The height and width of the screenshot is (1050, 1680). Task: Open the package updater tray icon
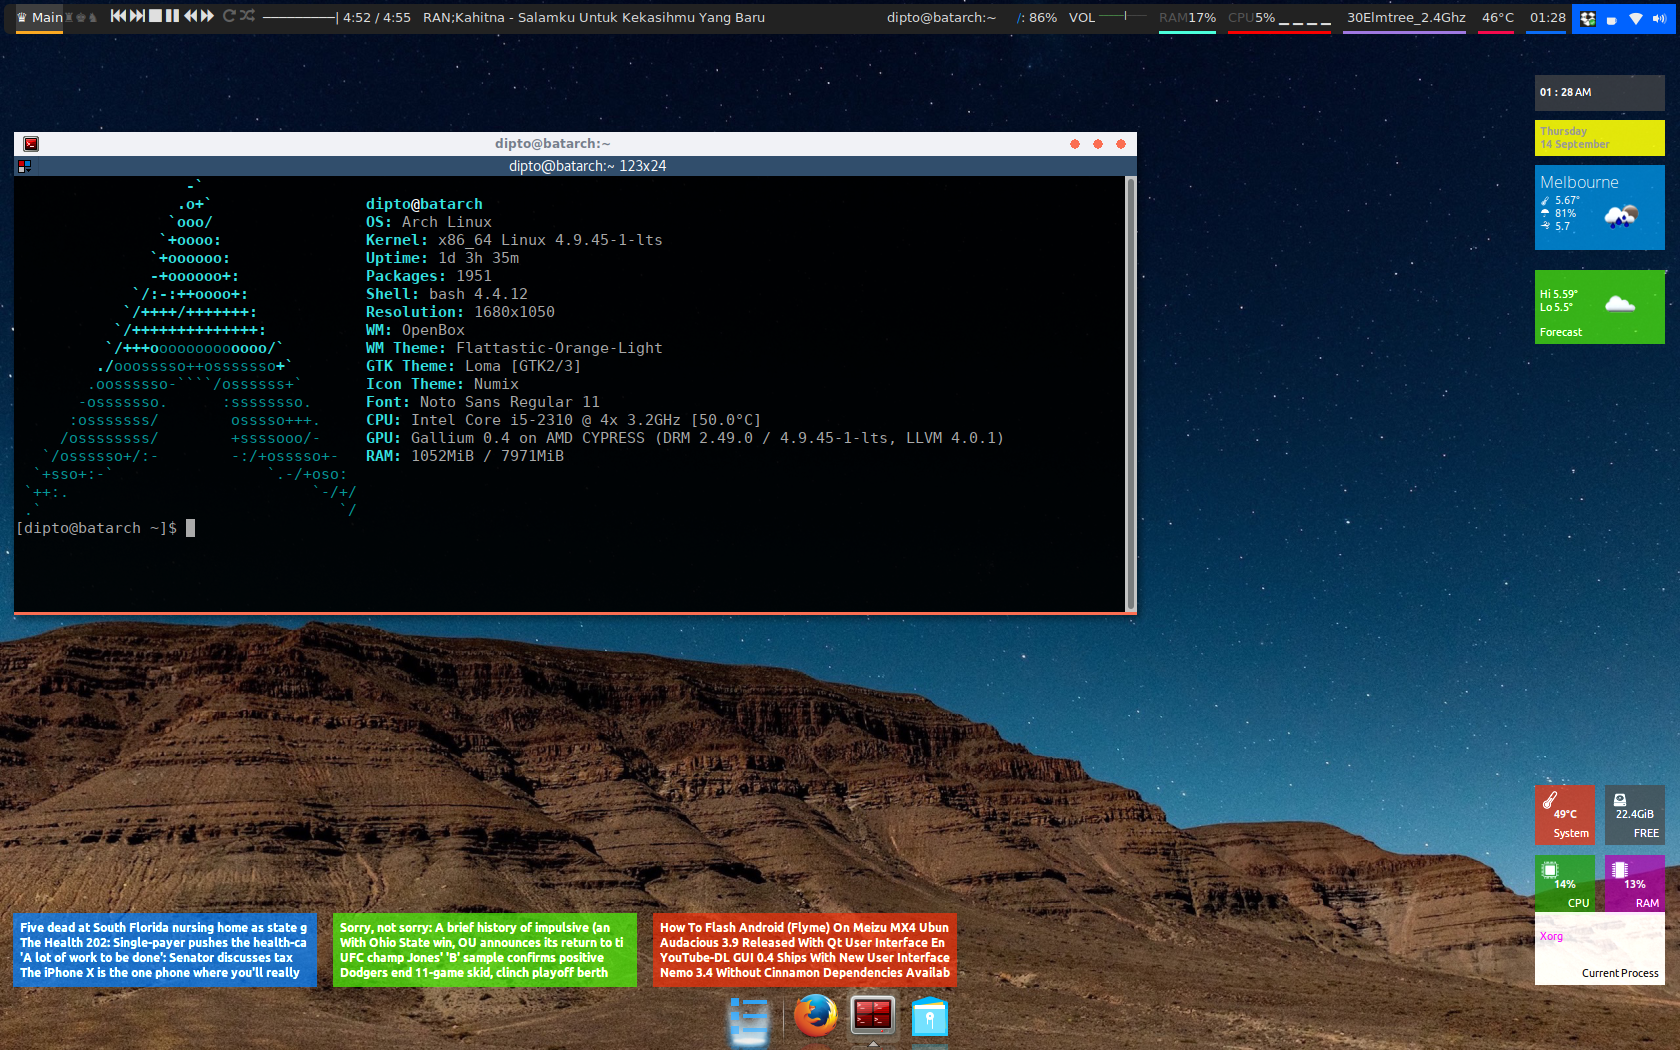tap(1588, 19)
